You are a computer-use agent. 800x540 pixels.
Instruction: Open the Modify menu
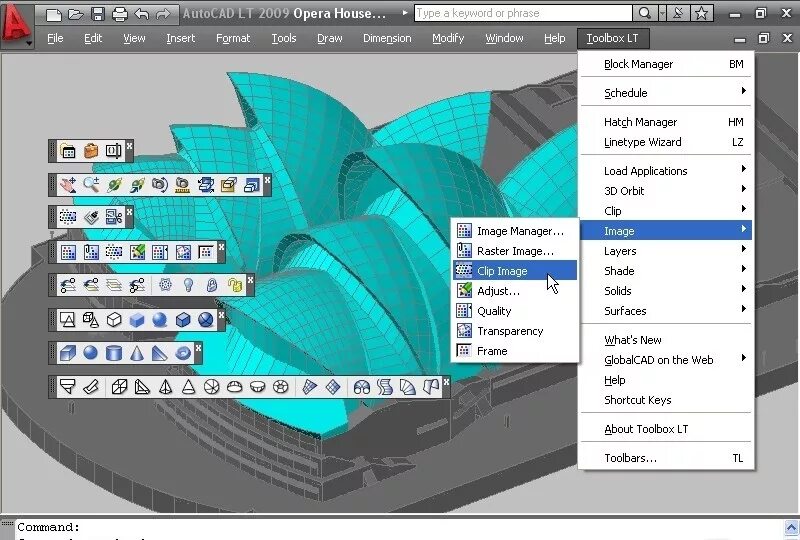(448, 38)
